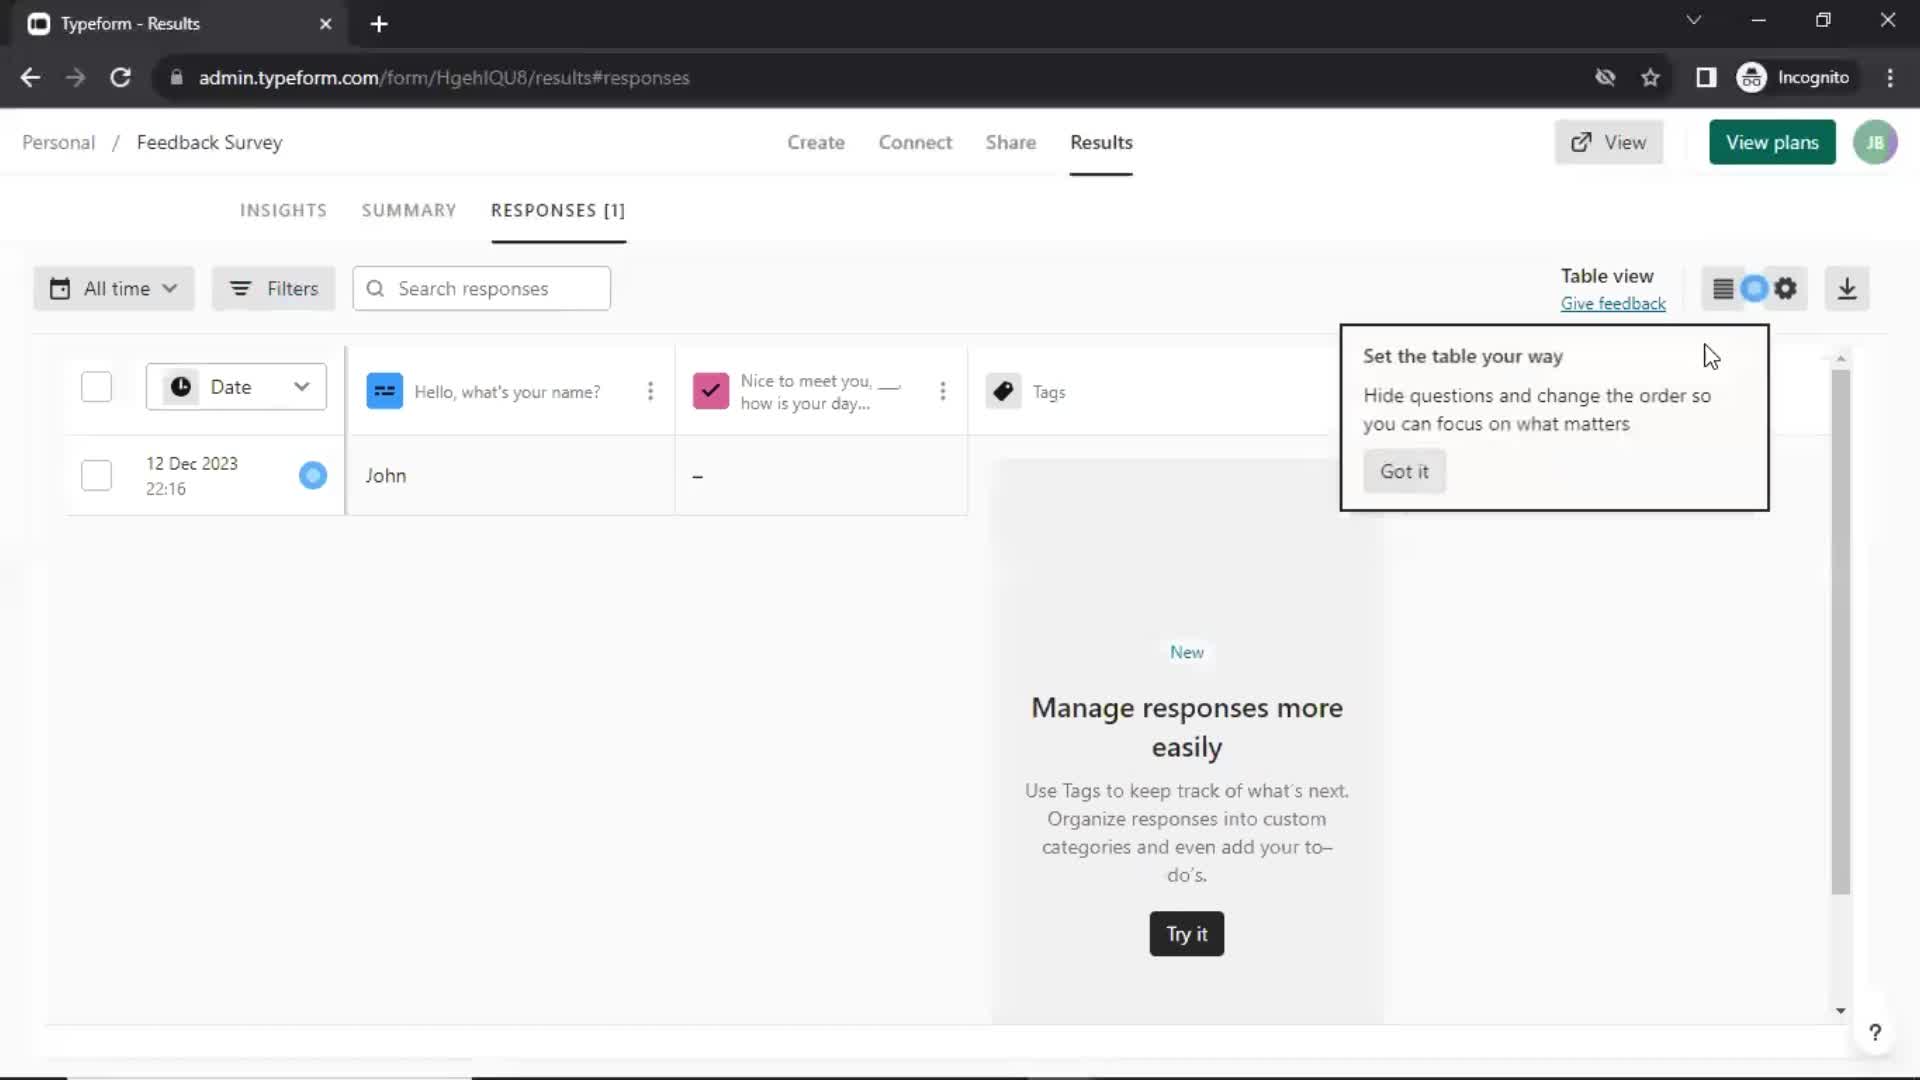Tick the select-all responses checkbox
This screenshot has width=1920, height=1080.
(x=96, y=387)
